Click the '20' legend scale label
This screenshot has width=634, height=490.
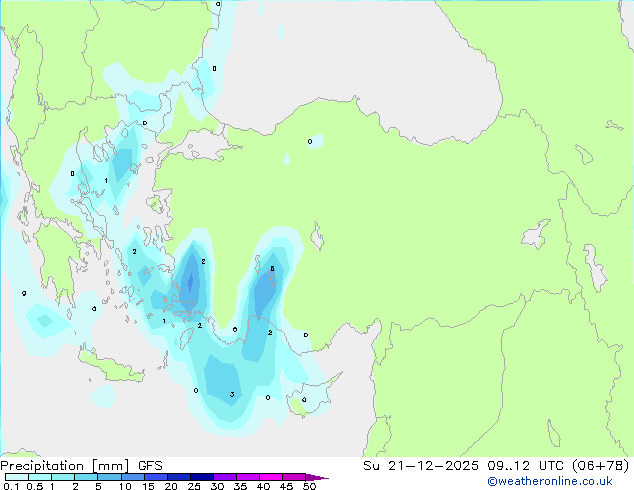point(171,486)
